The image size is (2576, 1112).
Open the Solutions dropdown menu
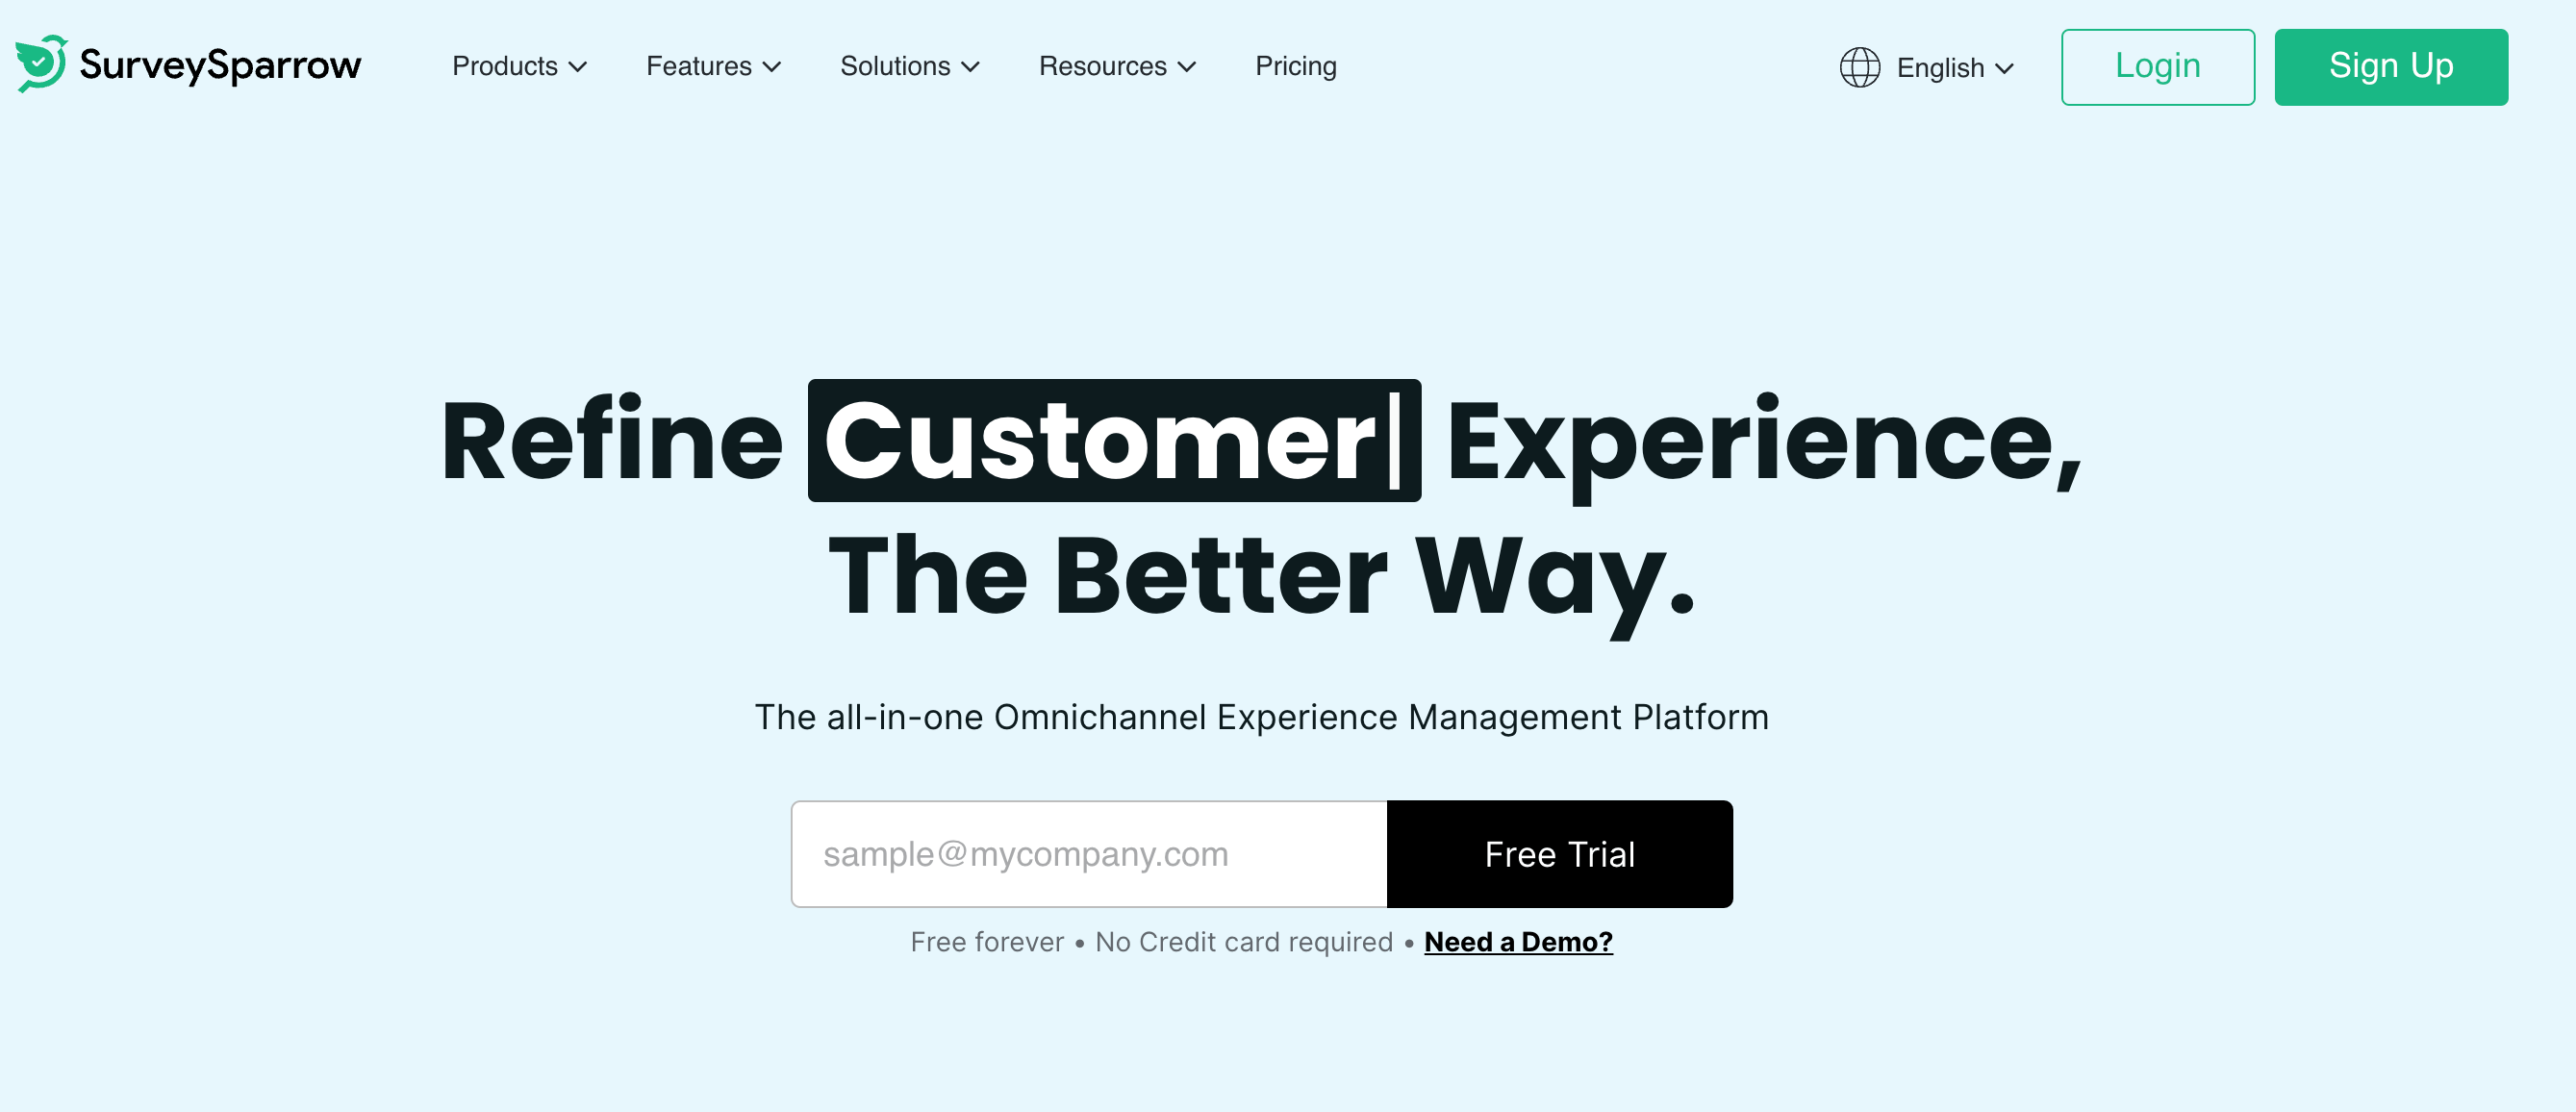coord(908,65)
